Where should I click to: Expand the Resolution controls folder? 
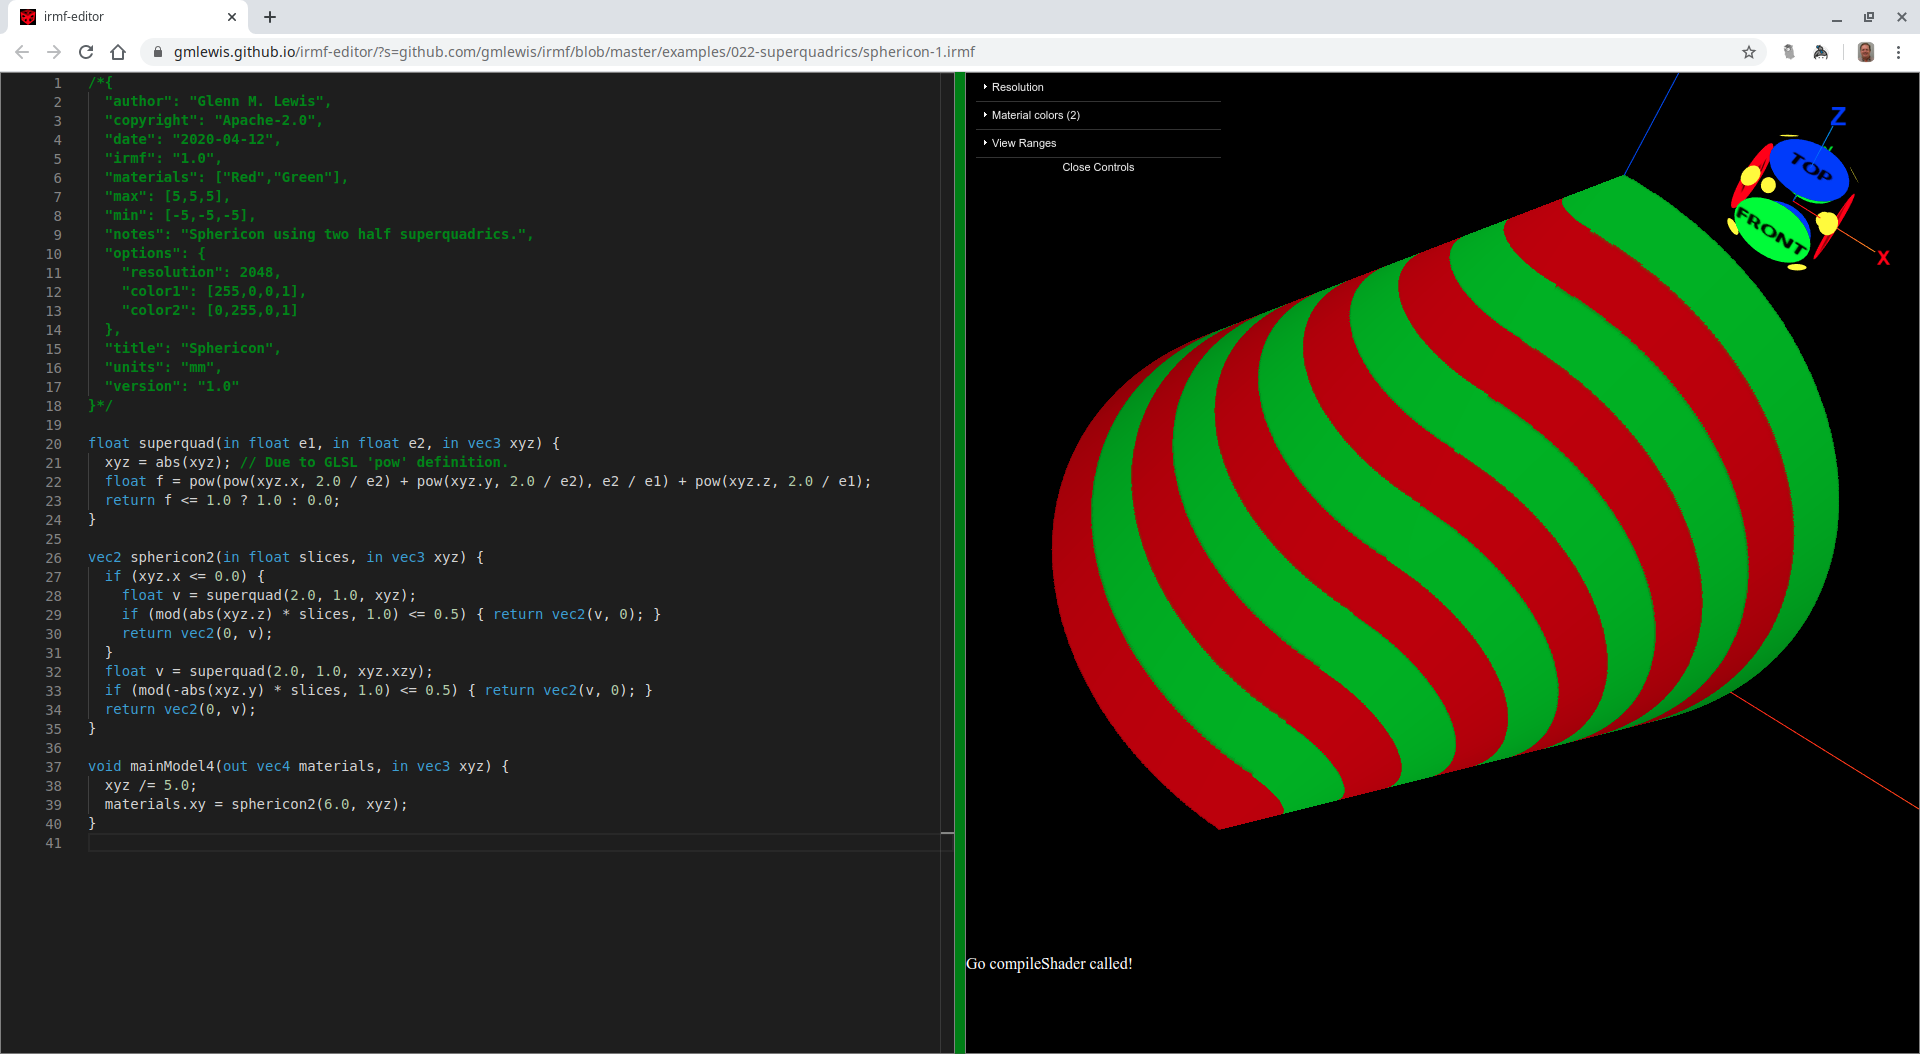click(1017, 87)
